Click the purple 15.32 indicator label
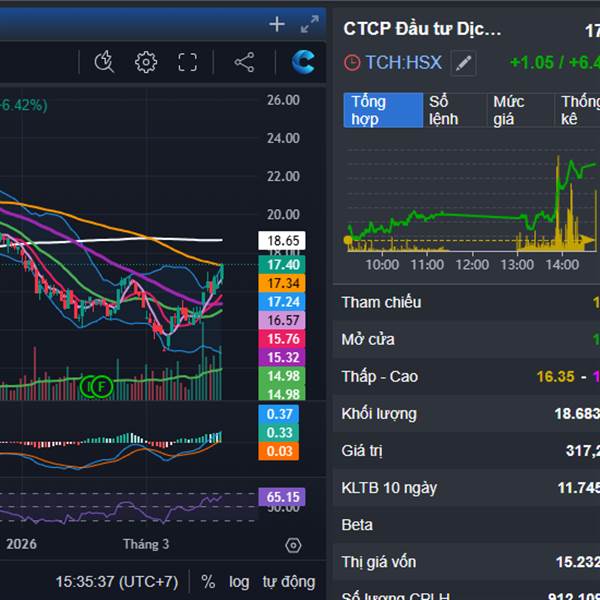 282,357
